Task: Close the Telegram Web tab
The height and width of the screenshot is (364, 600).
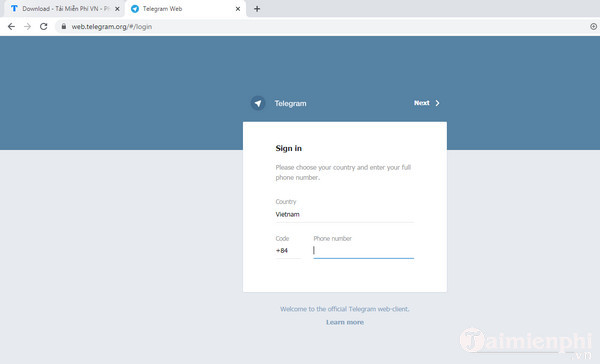Action: 238,9
